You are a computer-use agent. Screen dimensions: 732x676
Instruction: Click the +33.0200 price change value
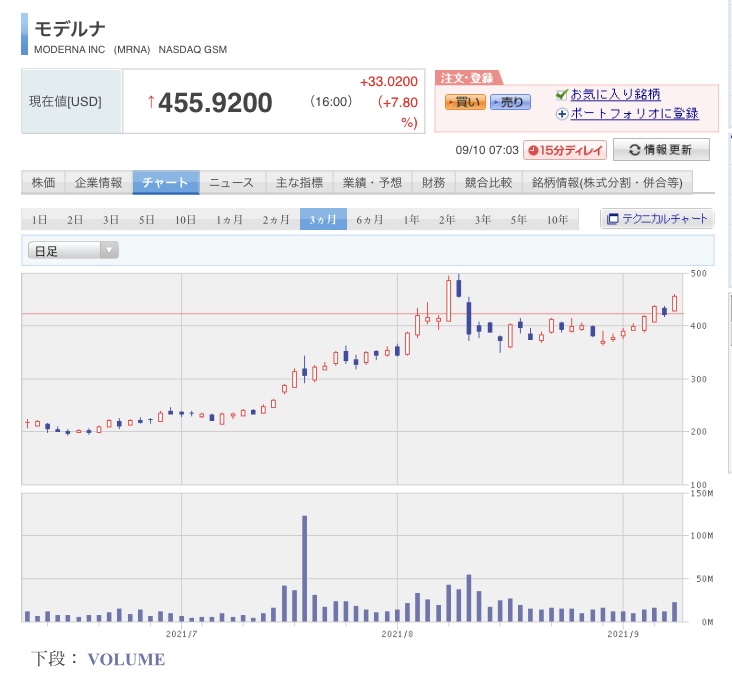(388, 82)
